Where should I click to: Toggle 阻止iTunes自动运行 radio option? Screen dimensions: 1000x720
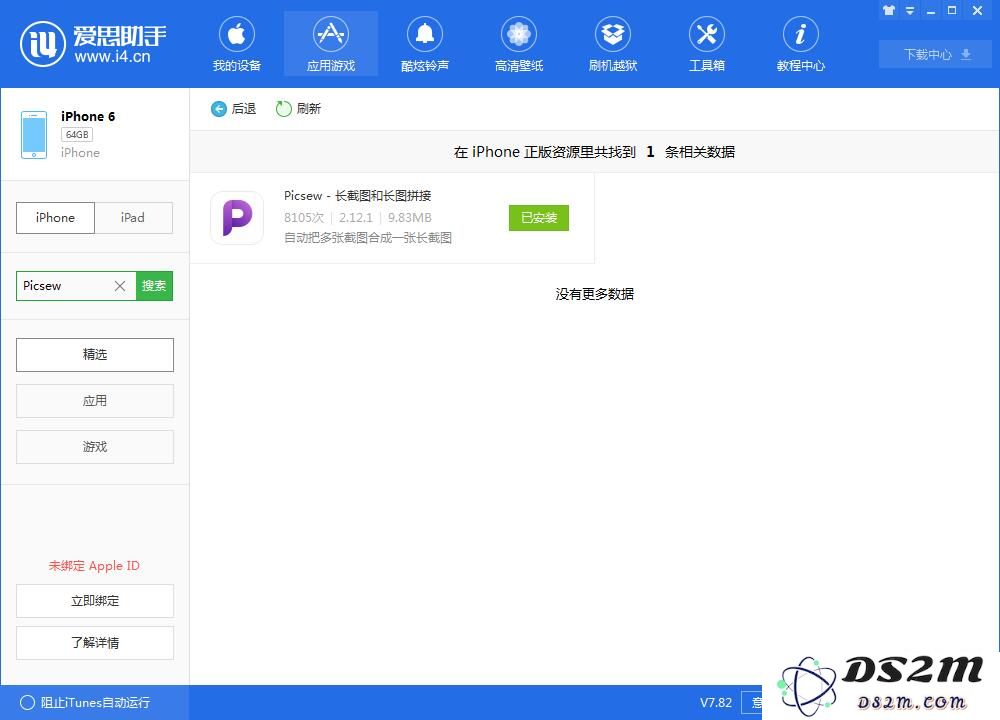point(85,702)
